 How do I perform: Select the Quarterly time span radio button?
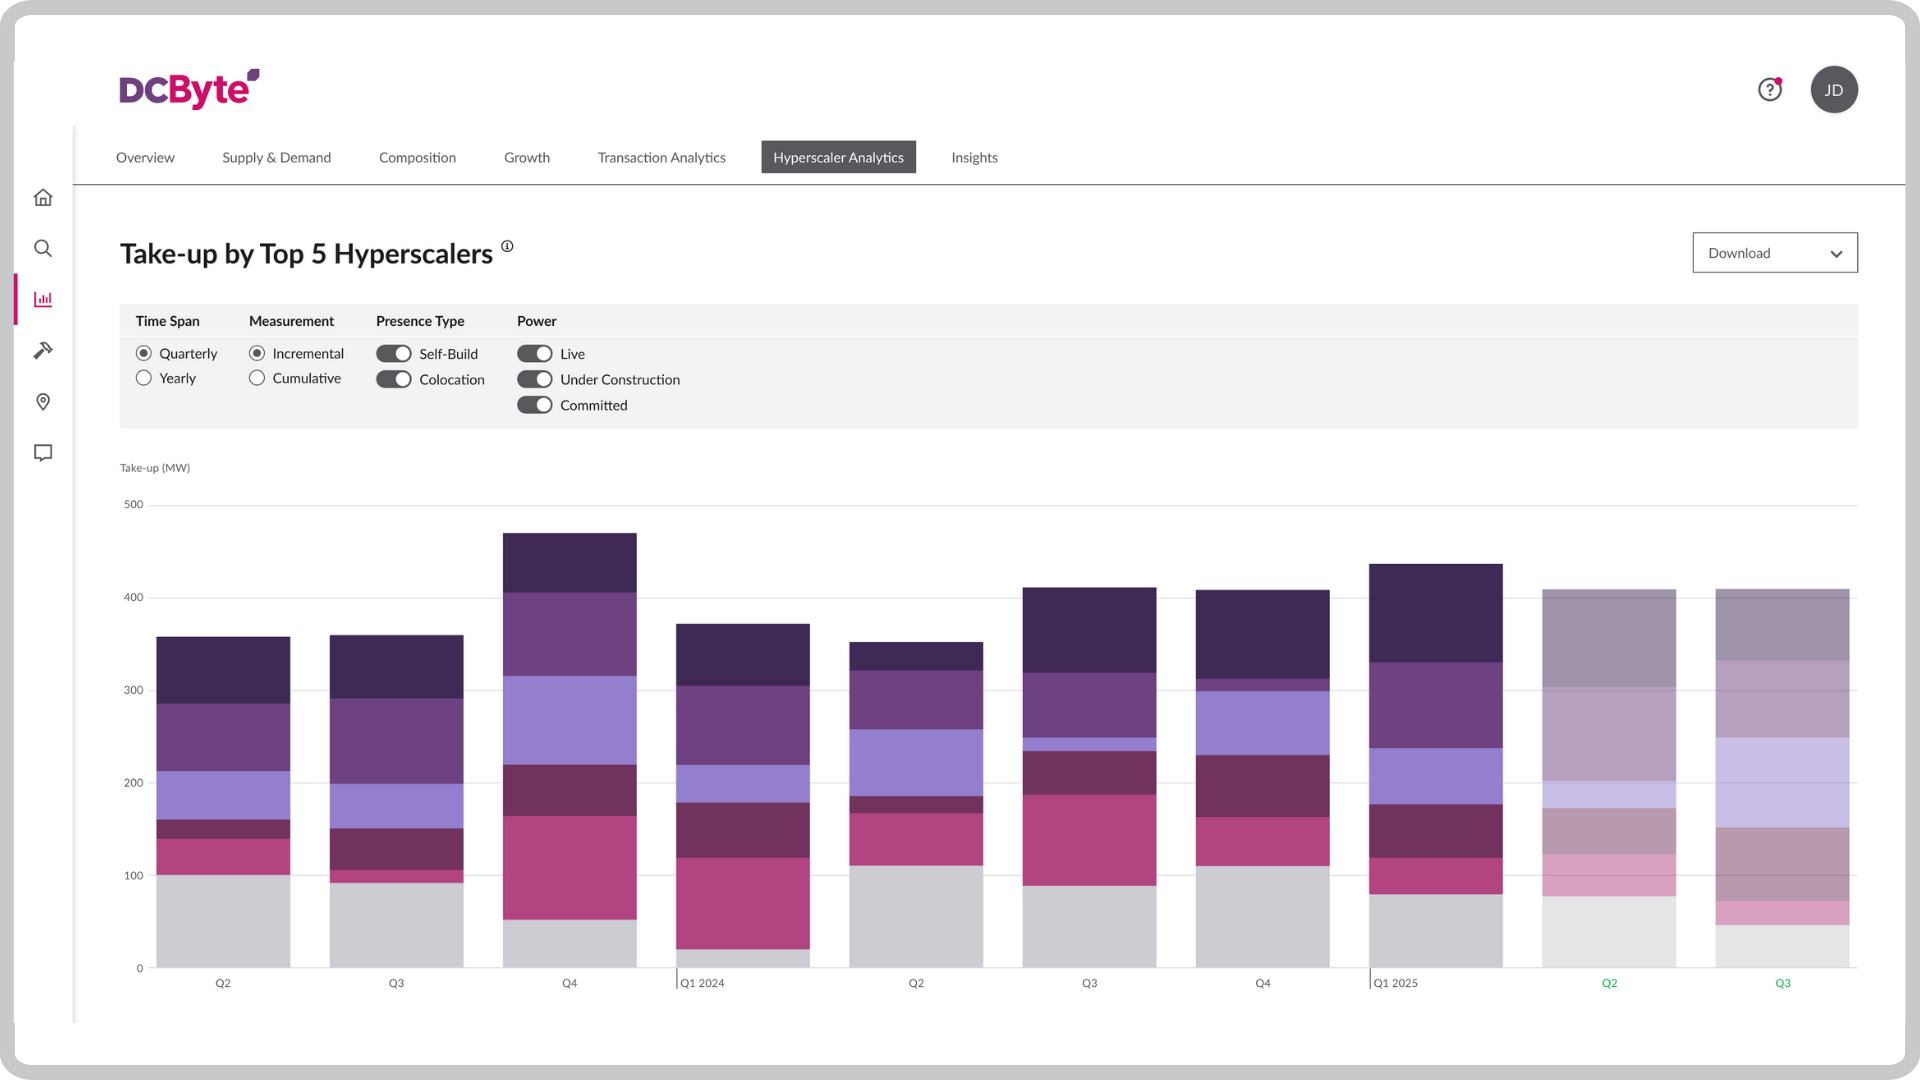click(144, 353)
